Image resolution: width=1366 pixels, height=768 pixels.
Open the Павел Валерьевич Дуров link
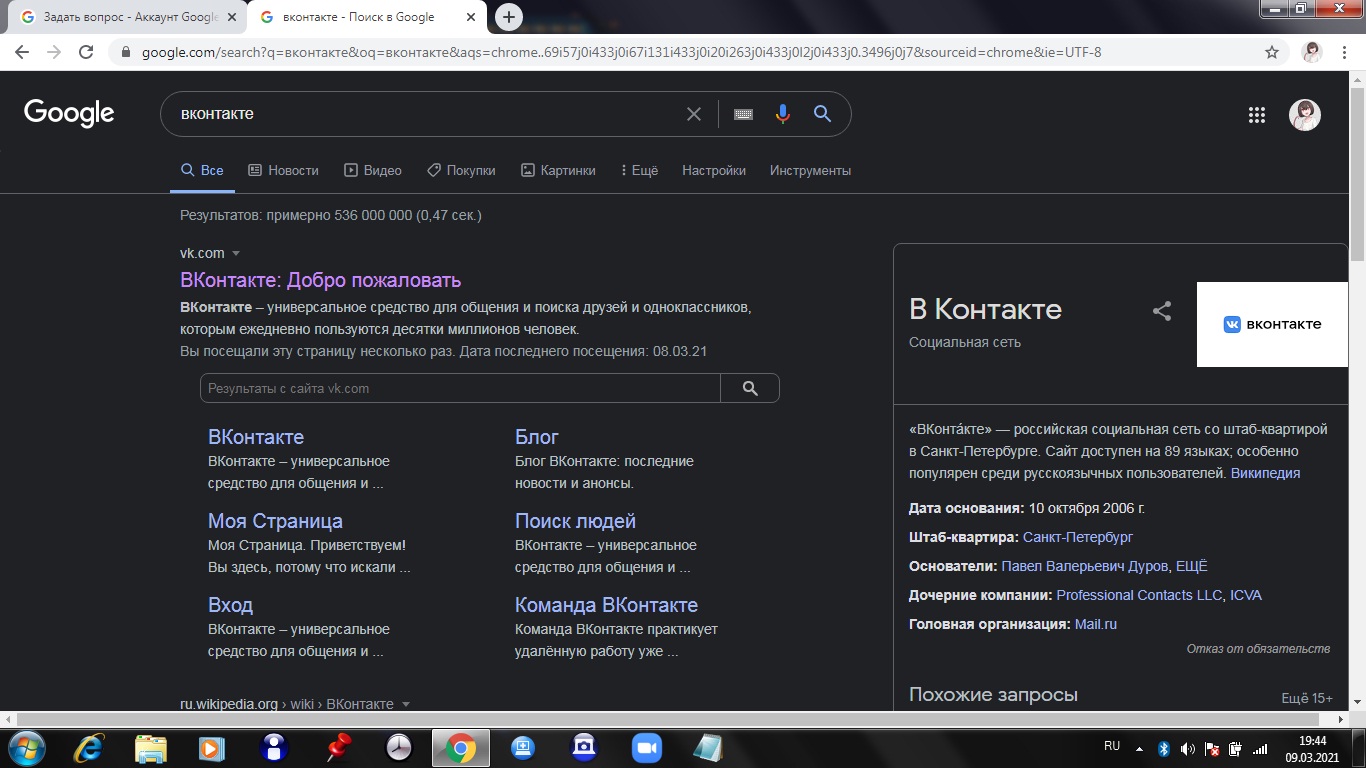pyautogui.click(x=1085, y=566)
